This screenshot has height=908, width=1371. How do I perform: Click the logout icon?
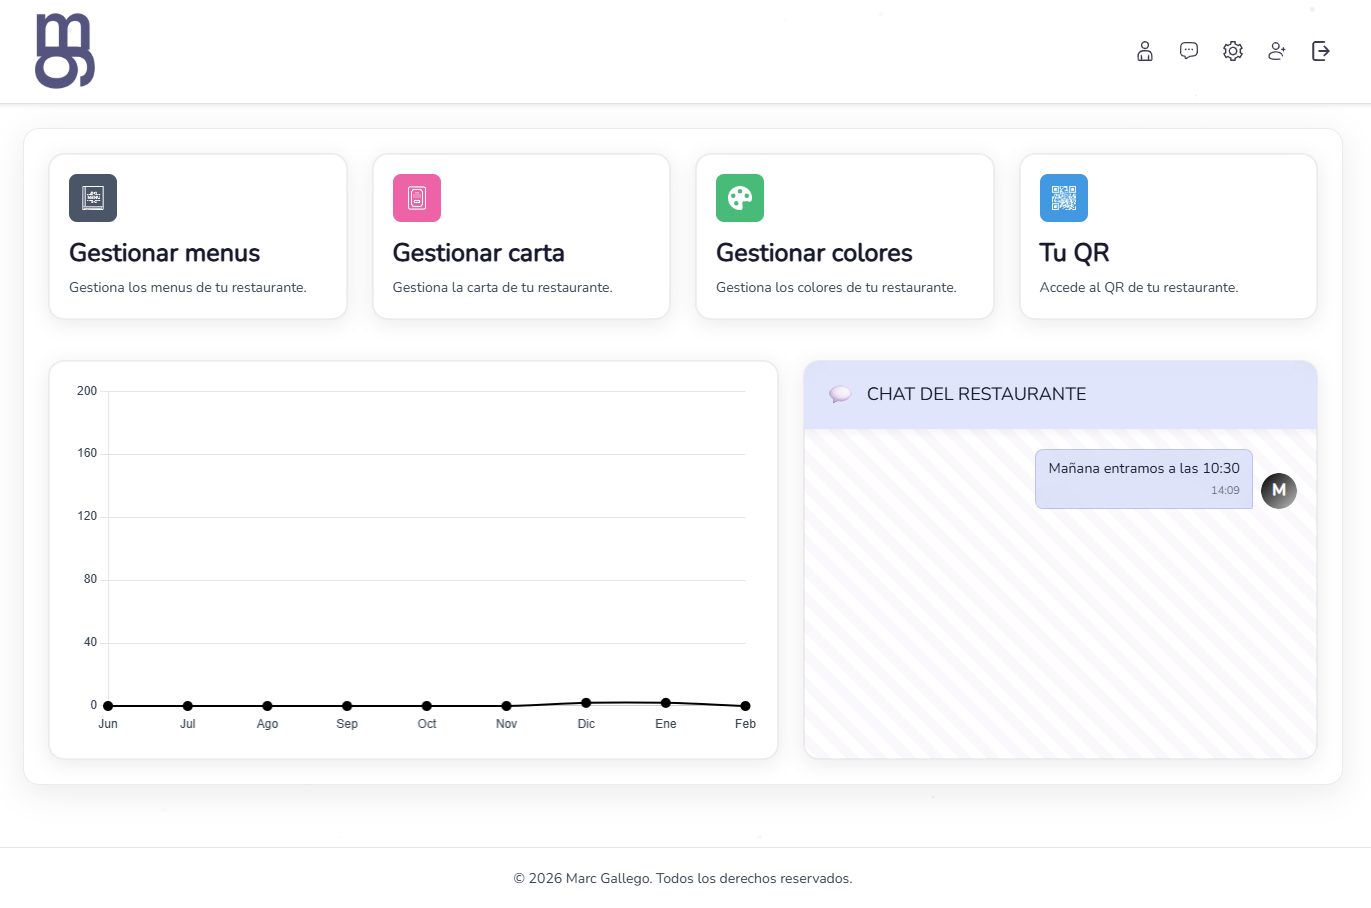point(1321,51)
